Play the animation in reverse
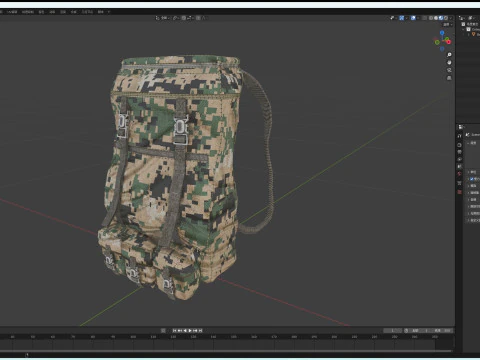480x360 pixels. pos(185,331)
